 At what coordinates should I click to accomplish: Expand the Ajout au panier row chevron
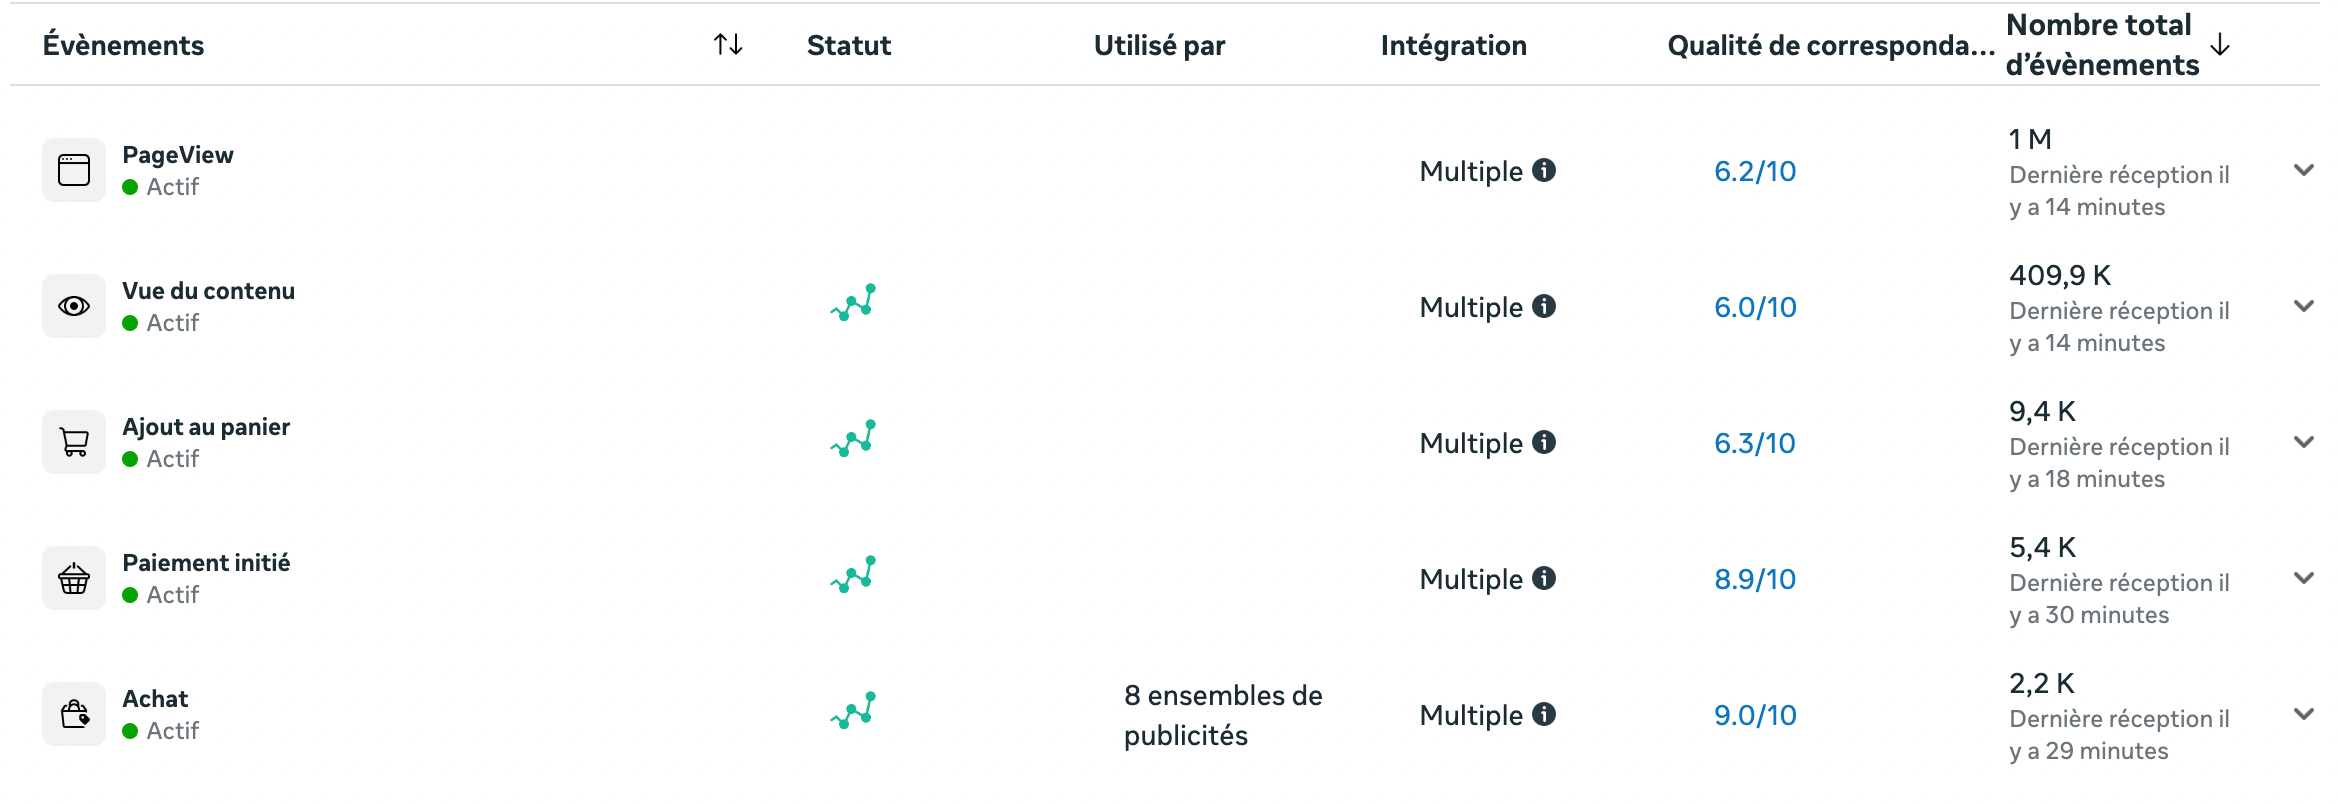click(2304, 442)
